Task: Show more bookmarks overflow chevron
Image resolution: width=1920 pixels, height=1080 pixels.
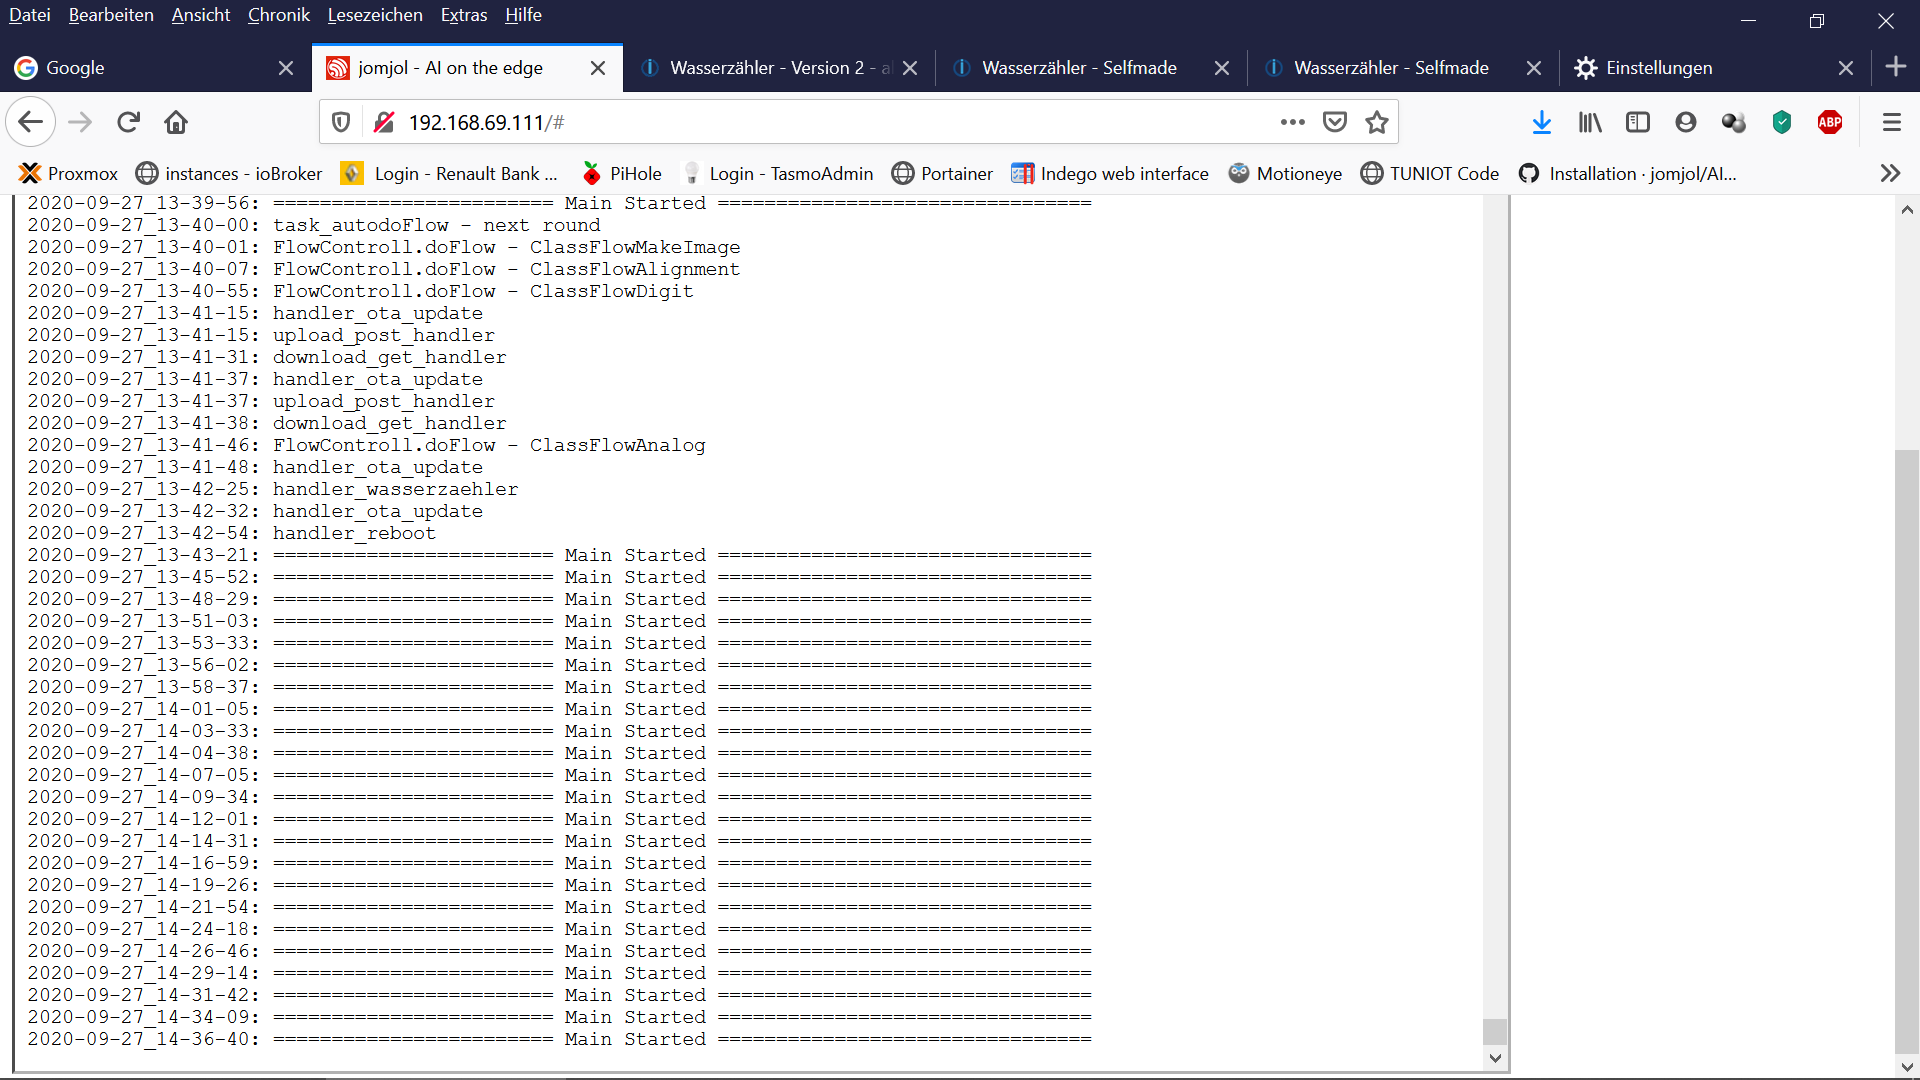Action: [1889, 173]
